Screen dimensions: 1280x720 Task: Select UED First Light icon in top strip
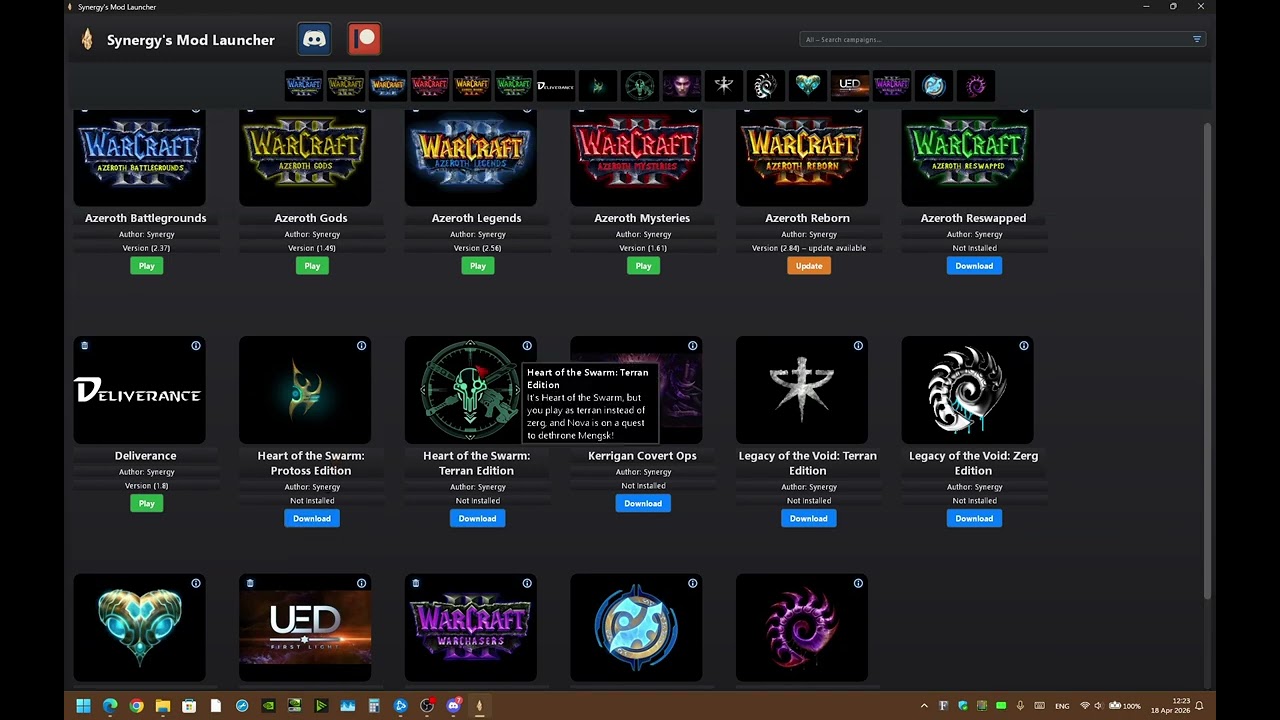pos(849,85)
